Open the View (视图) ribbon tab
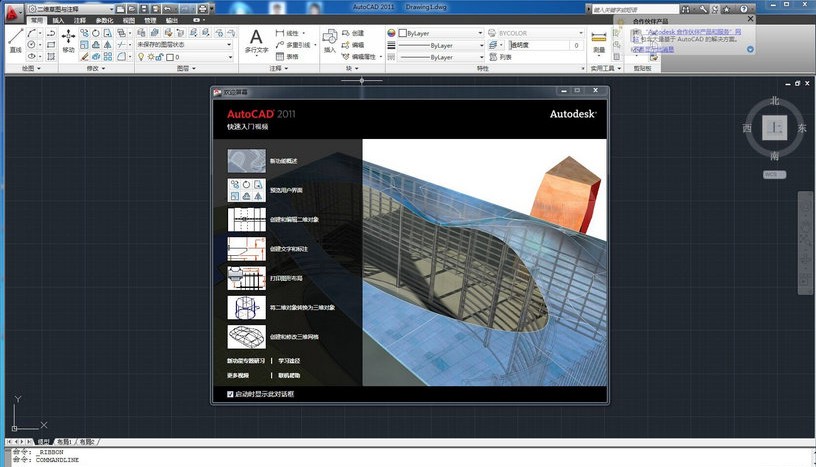This screenshot has width=816, height=467. pyautogui.click(x=128, y=20)
